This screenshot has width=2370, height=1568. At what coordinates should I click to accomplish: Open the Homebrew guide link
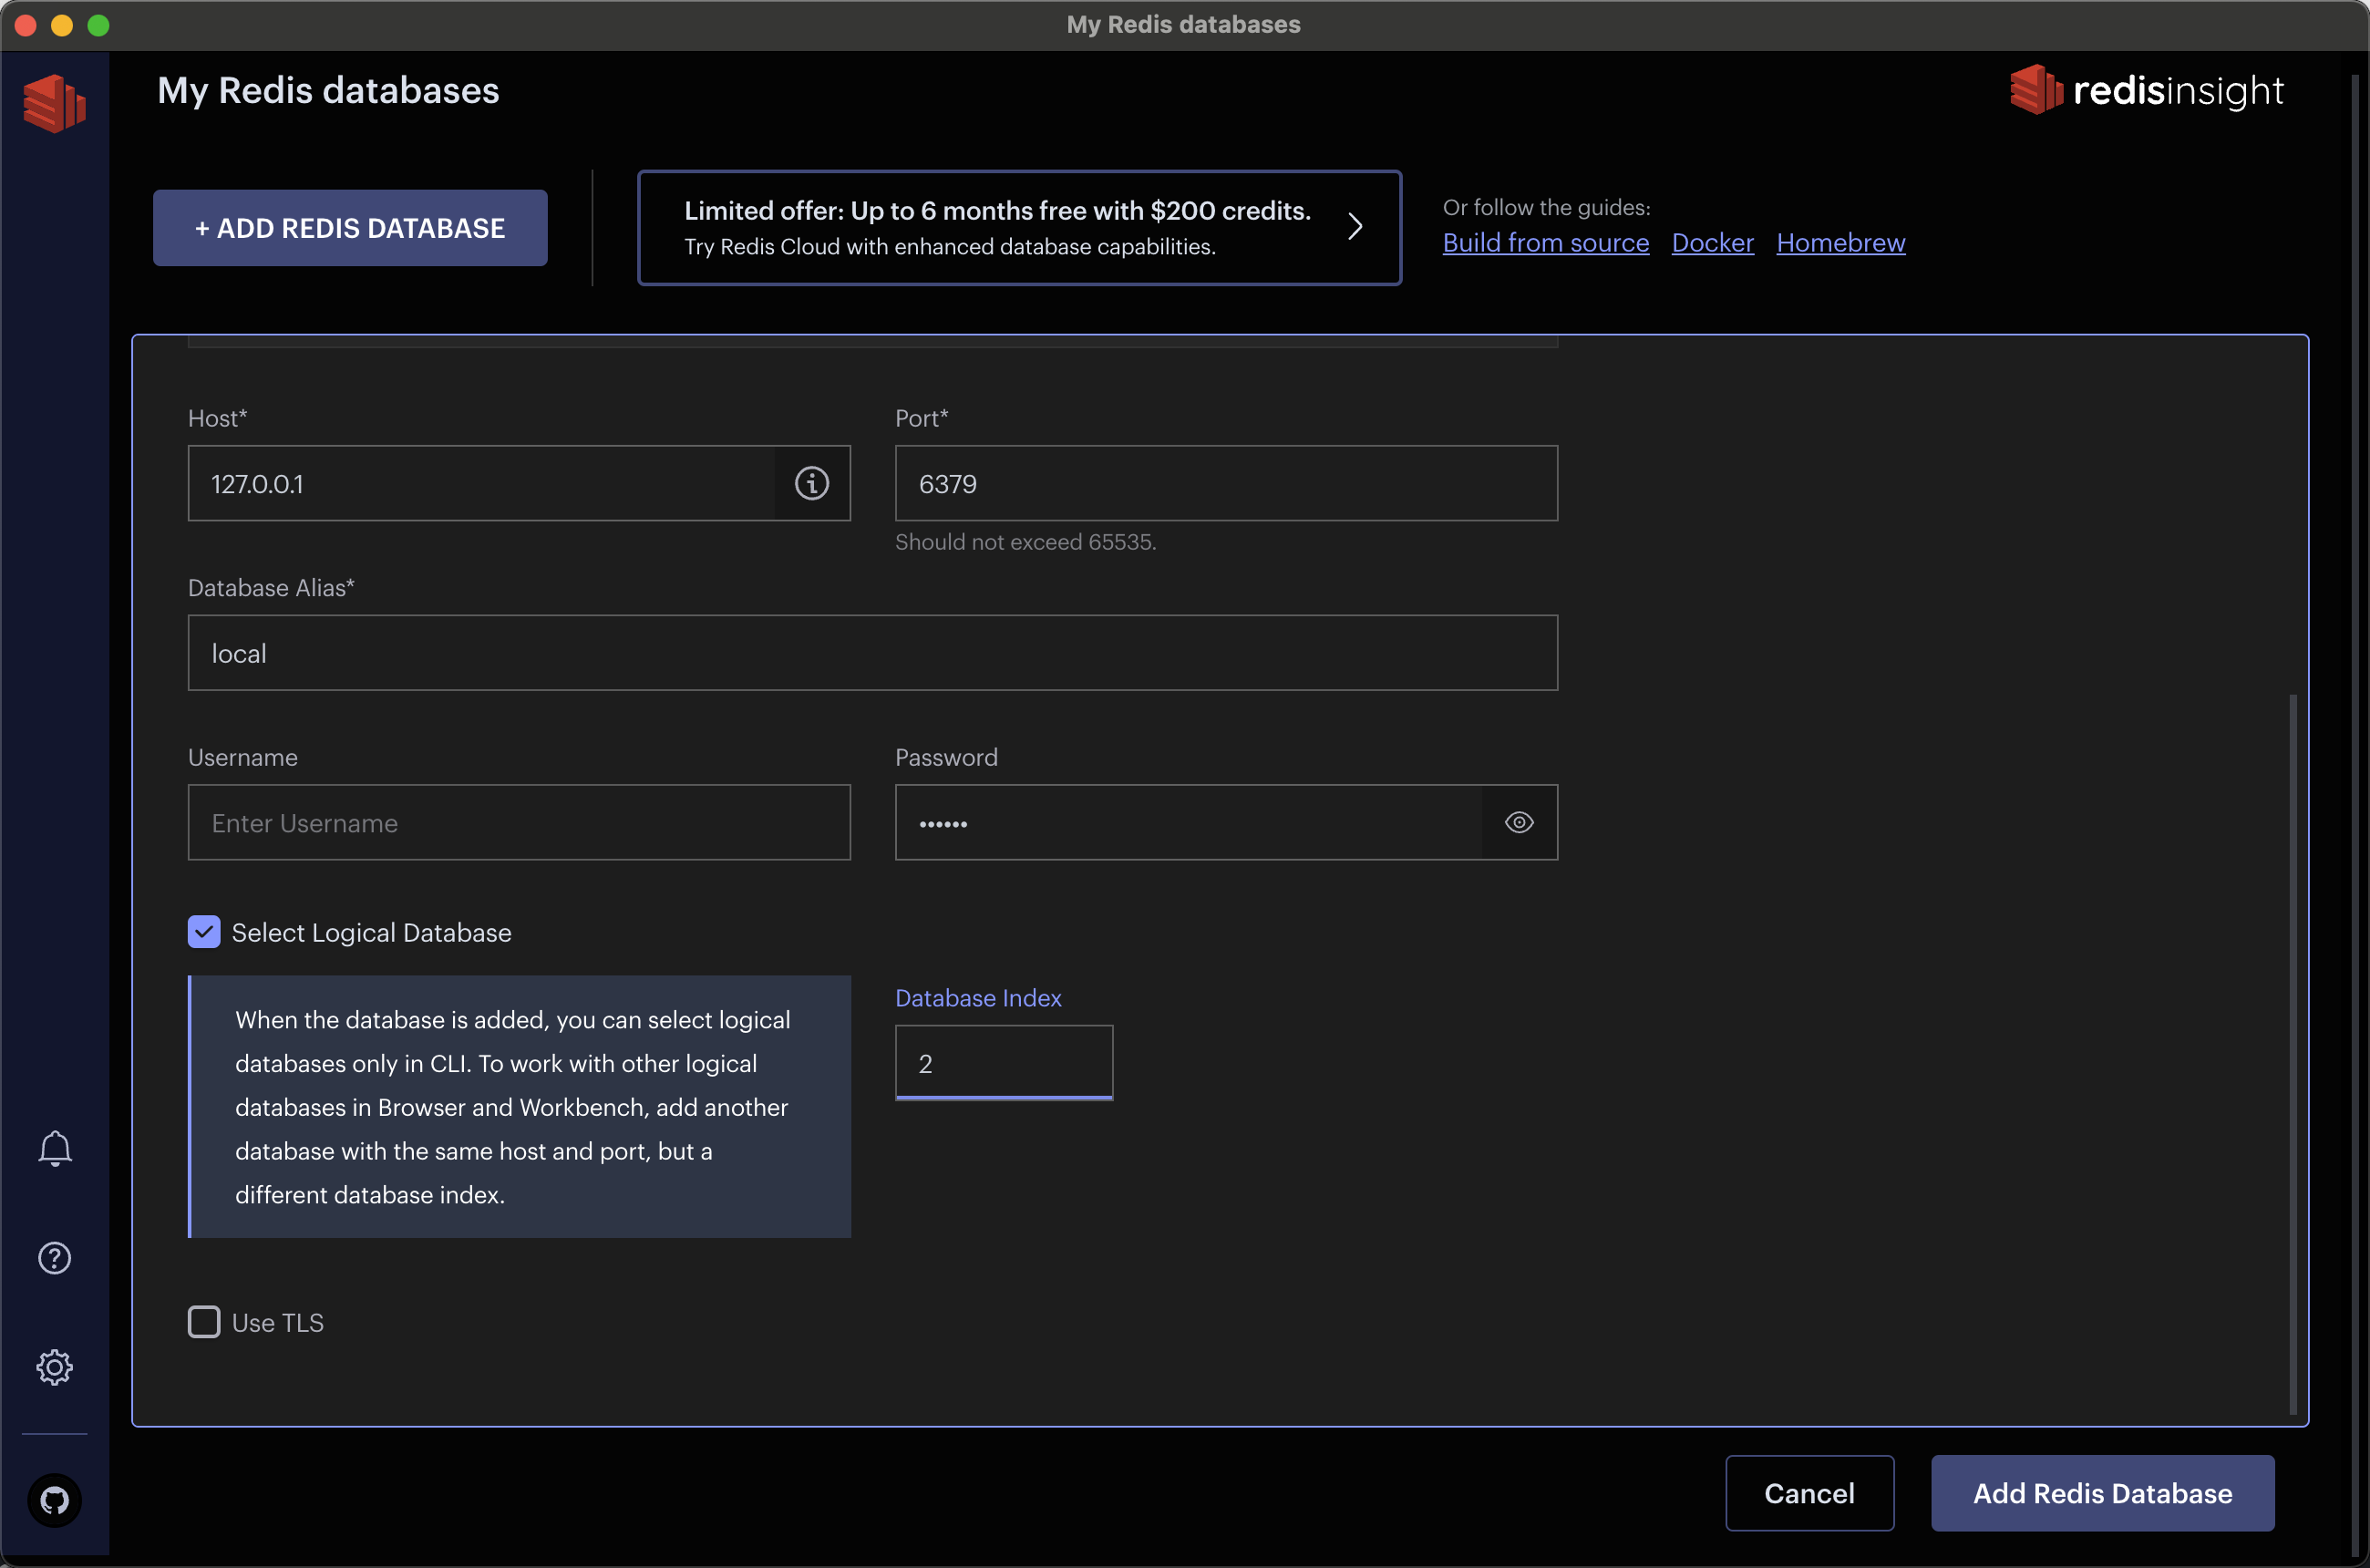coord(1840,243)
